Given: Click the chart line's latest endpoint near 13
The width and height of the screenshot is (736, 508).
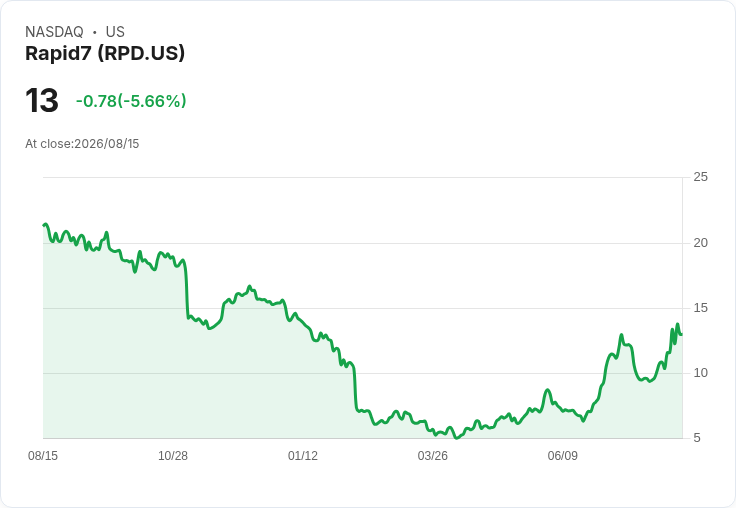Looking at the screenshot, I should [x=681, y=334].
